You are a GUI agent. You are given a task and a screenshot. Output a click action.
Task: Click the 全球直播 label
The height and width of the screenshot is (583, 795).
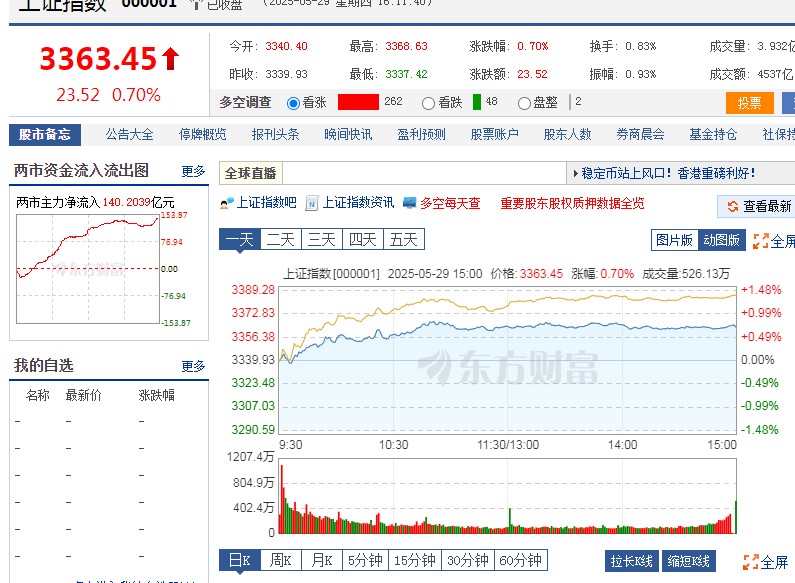[x=250, y=174]
